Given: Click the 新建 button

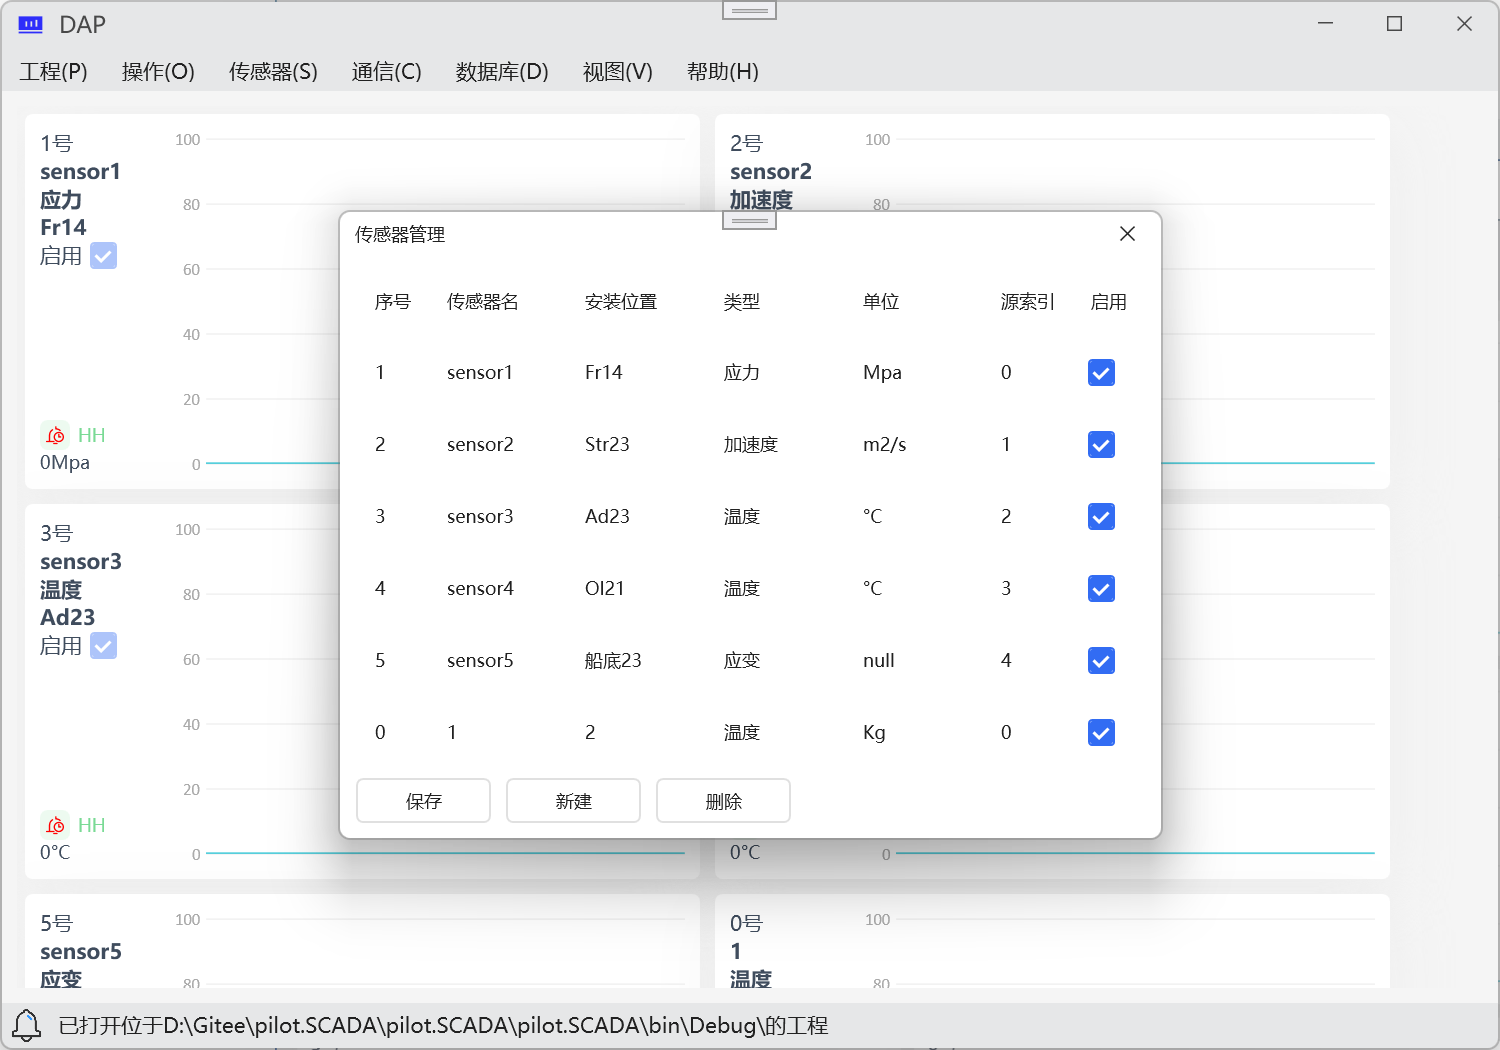Looking at the screenshot, I should coord(573,801).
